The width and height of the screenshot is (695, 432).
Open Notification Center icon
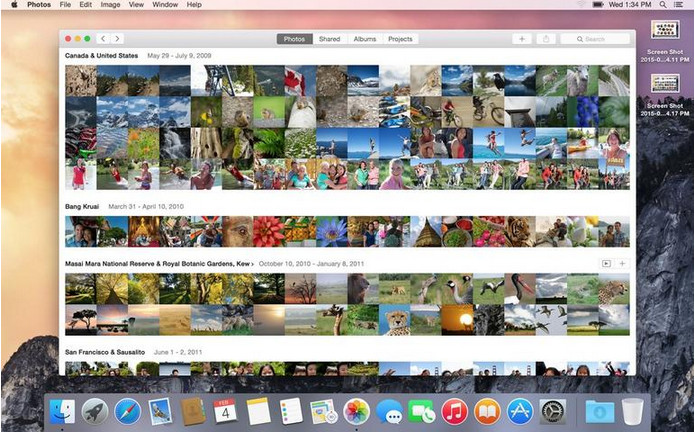click(679, 4)
